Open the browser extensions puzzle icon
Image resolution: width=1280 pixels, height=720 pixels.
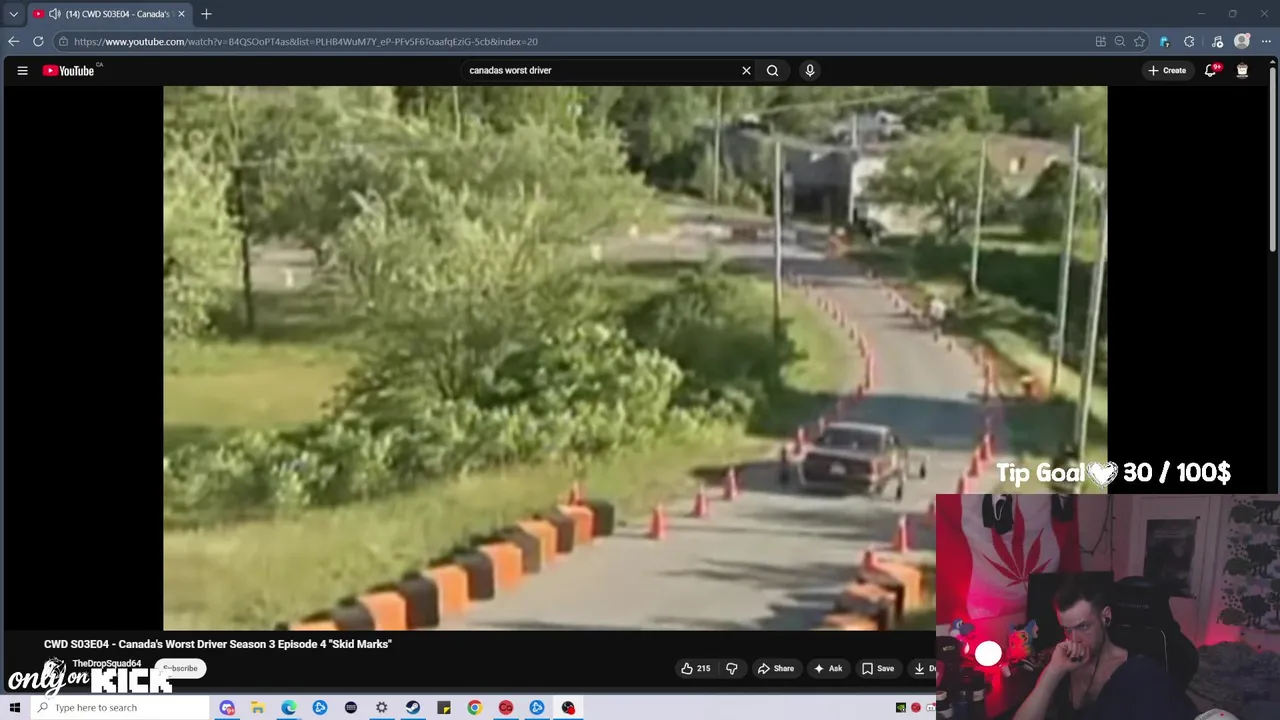tap(1189, 41)
